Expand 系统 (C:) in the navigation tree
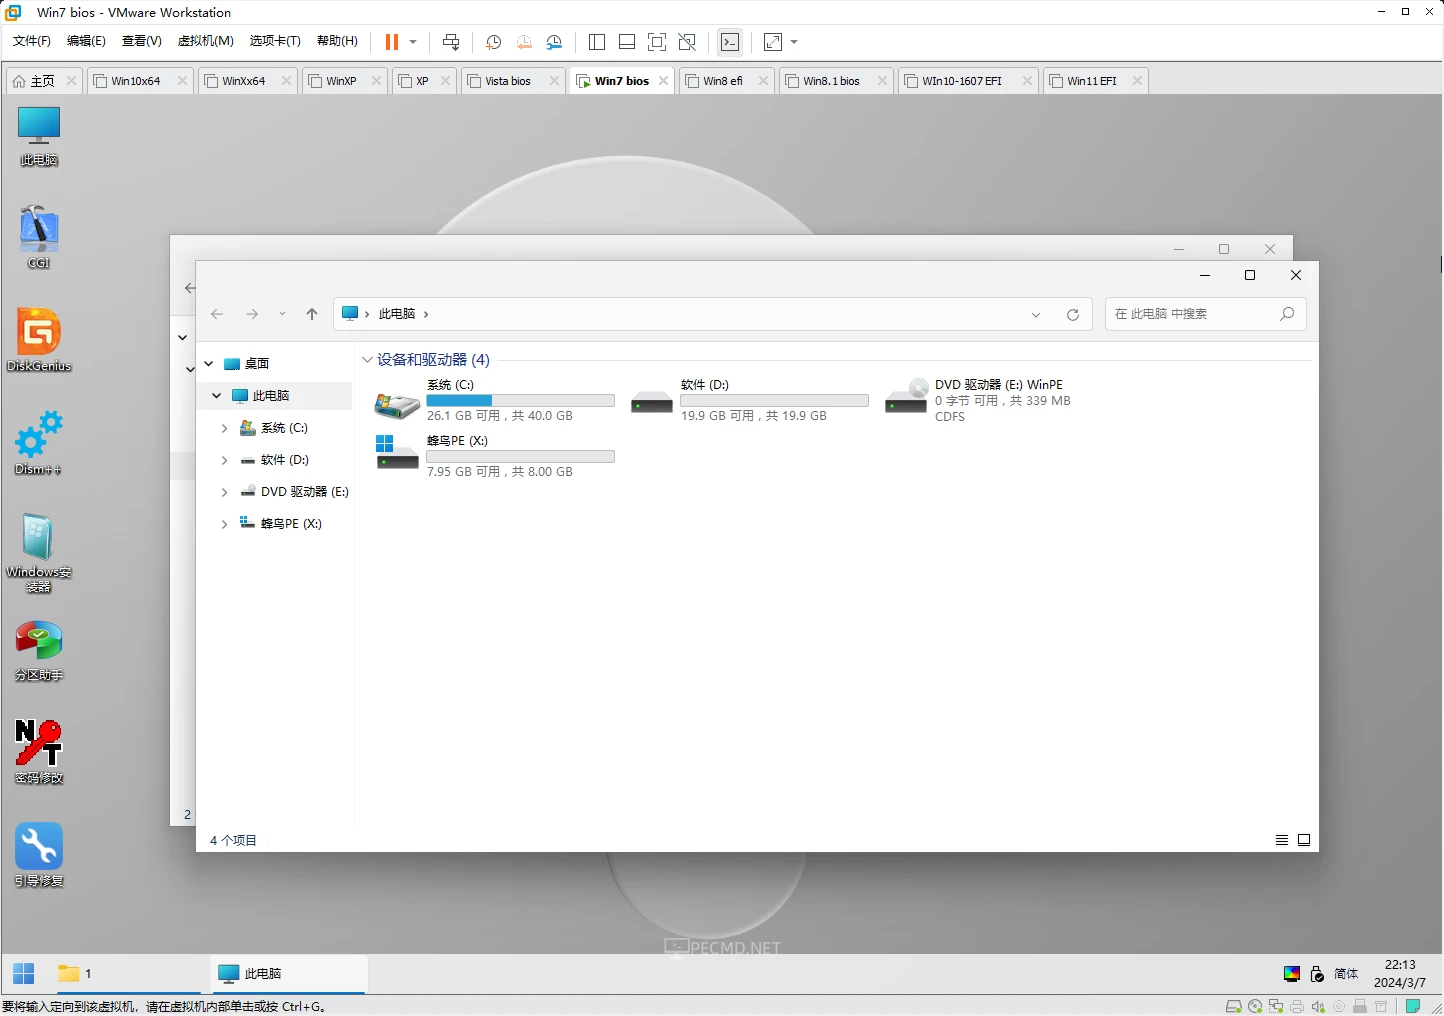 (x=224, y=428)
